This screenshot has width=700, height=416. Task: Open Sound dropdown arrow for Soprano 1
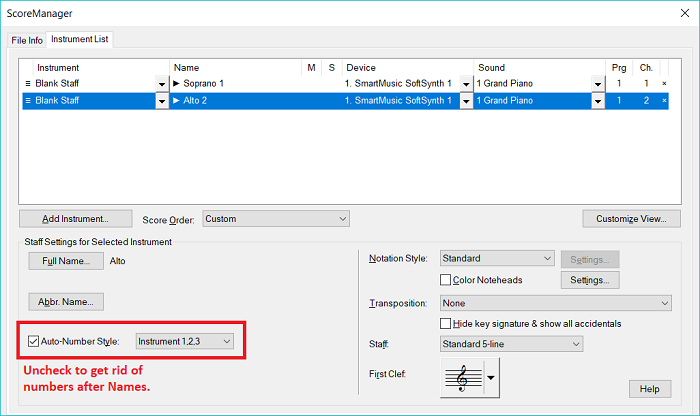(598, 84)
